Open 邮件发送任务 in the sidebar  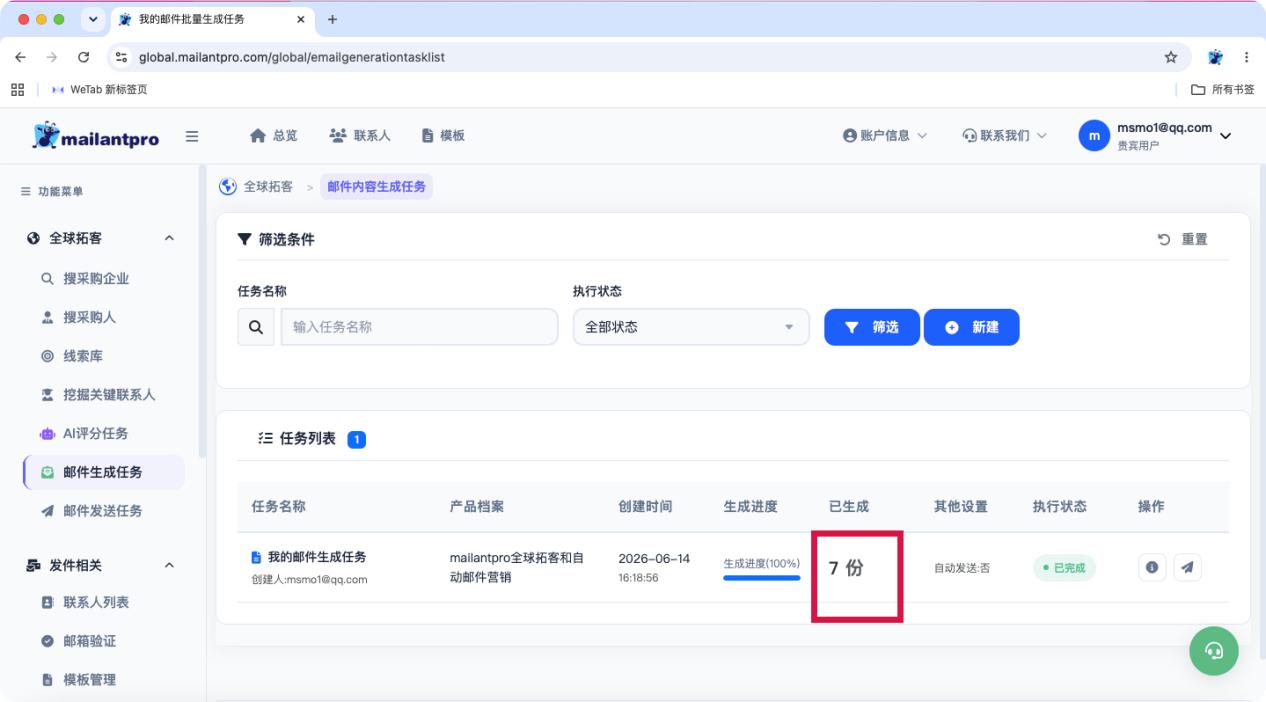(x=103, y=511)
